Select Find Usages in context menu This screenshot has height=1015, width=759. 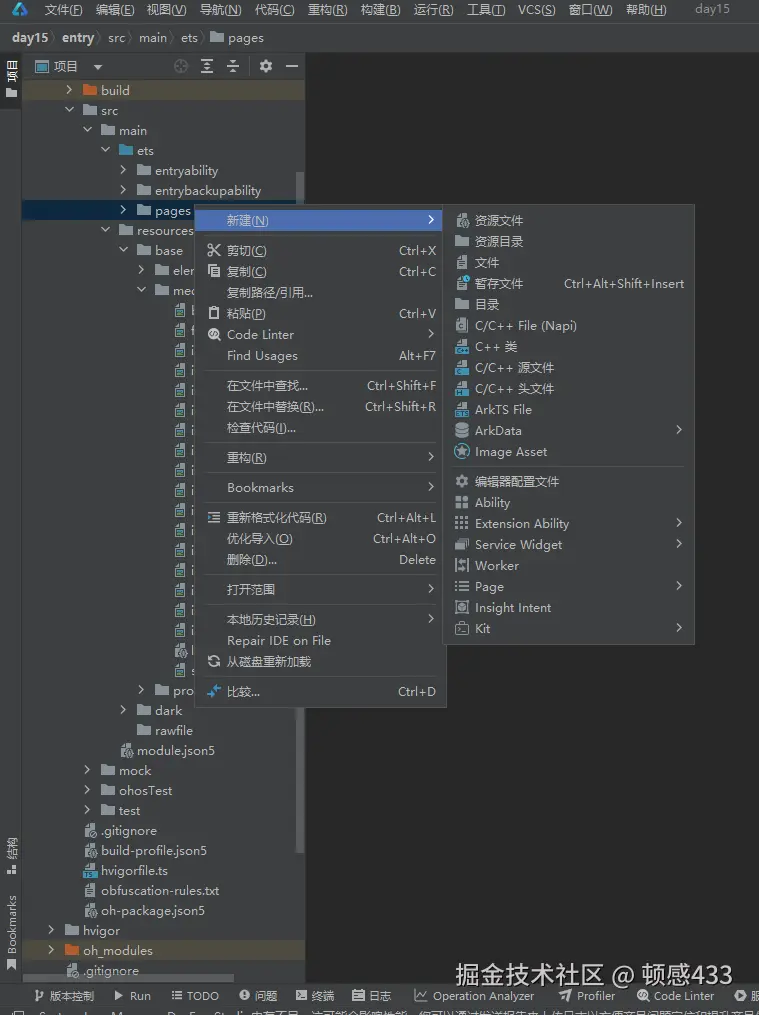(x=321, y=355)
